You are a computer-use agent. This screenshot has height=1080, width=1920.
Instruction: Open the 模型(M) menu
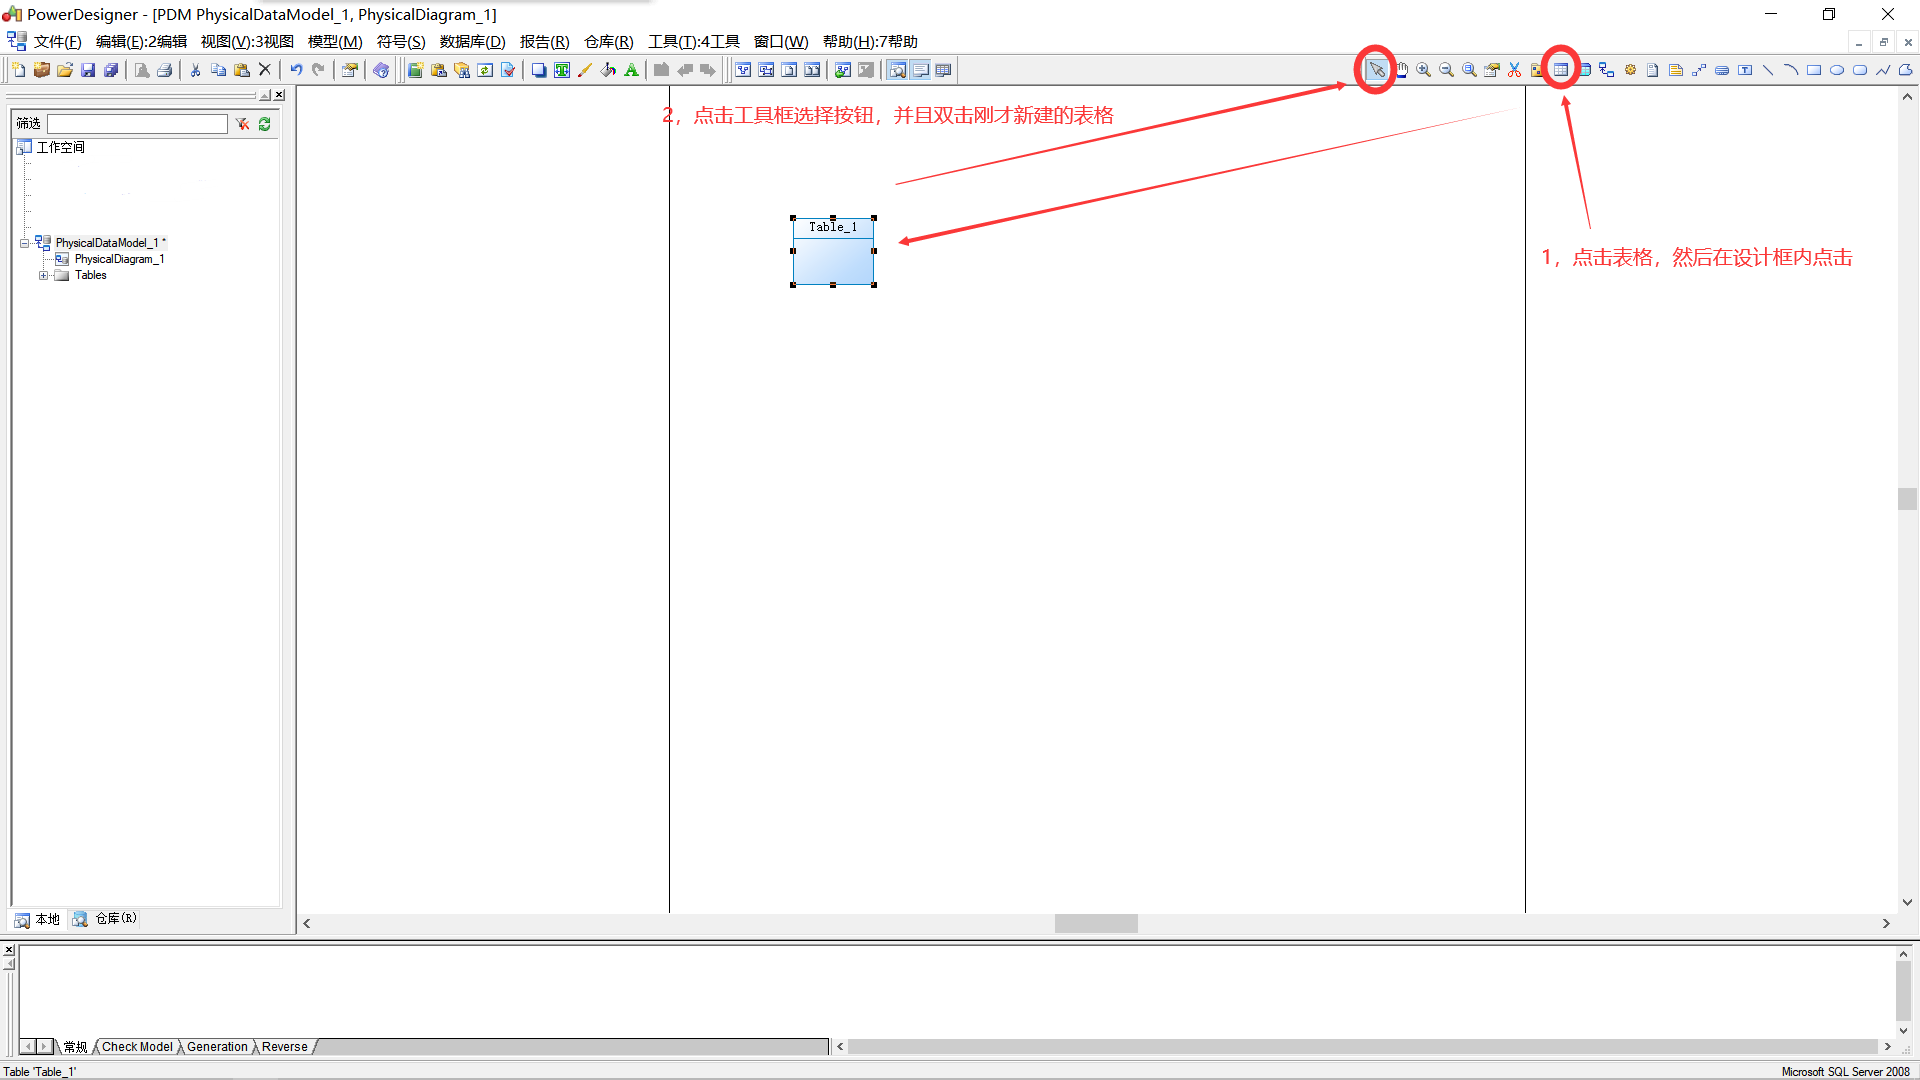(x=335, y=41)
